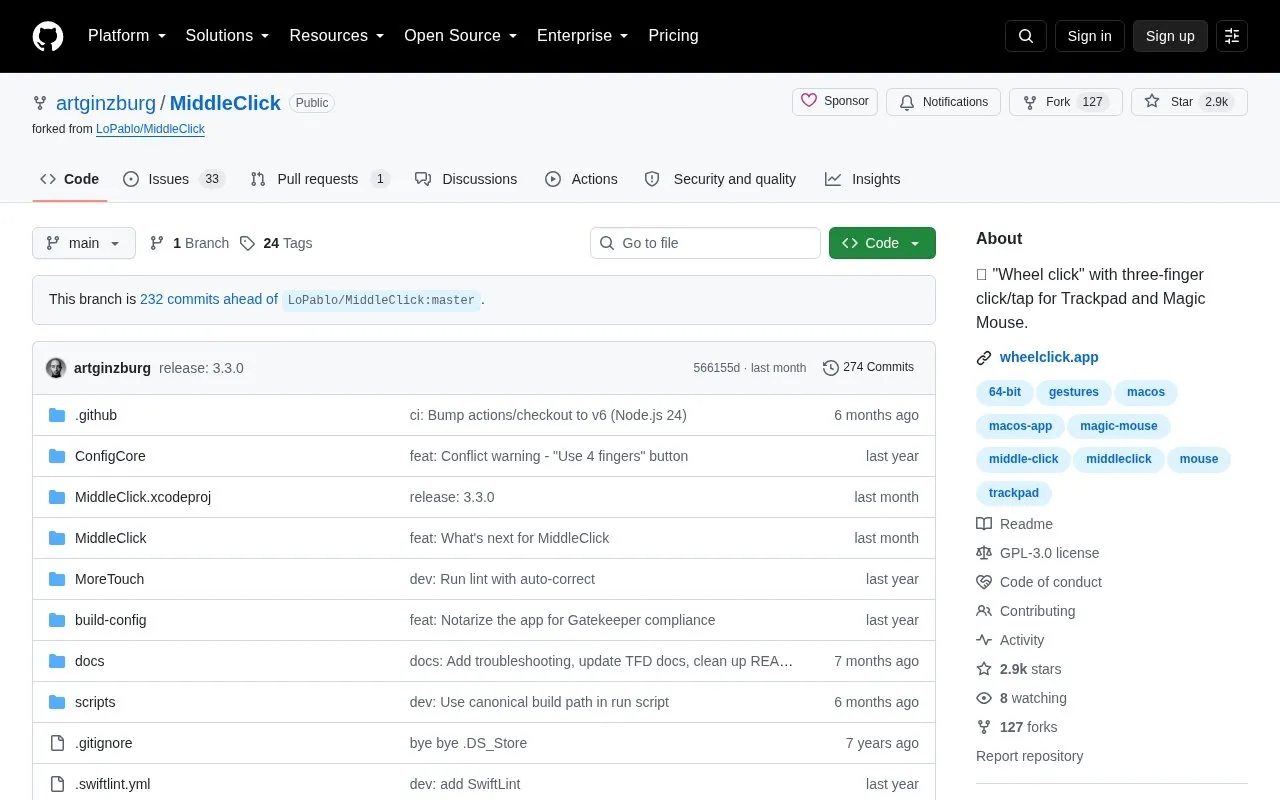Open the LoPablo/MiddleClick parent repository link
The width and height of the screenshot is (1280, 800).
click(150, 129)
